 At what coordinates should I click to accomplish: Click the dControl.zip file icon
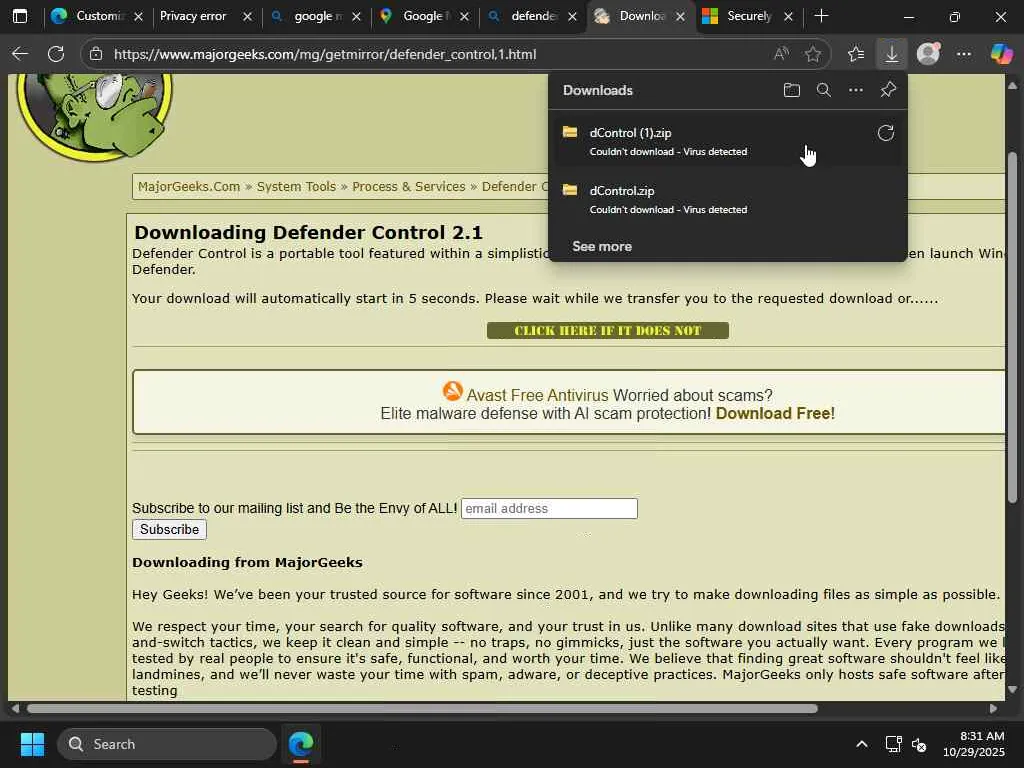(570, 190)
